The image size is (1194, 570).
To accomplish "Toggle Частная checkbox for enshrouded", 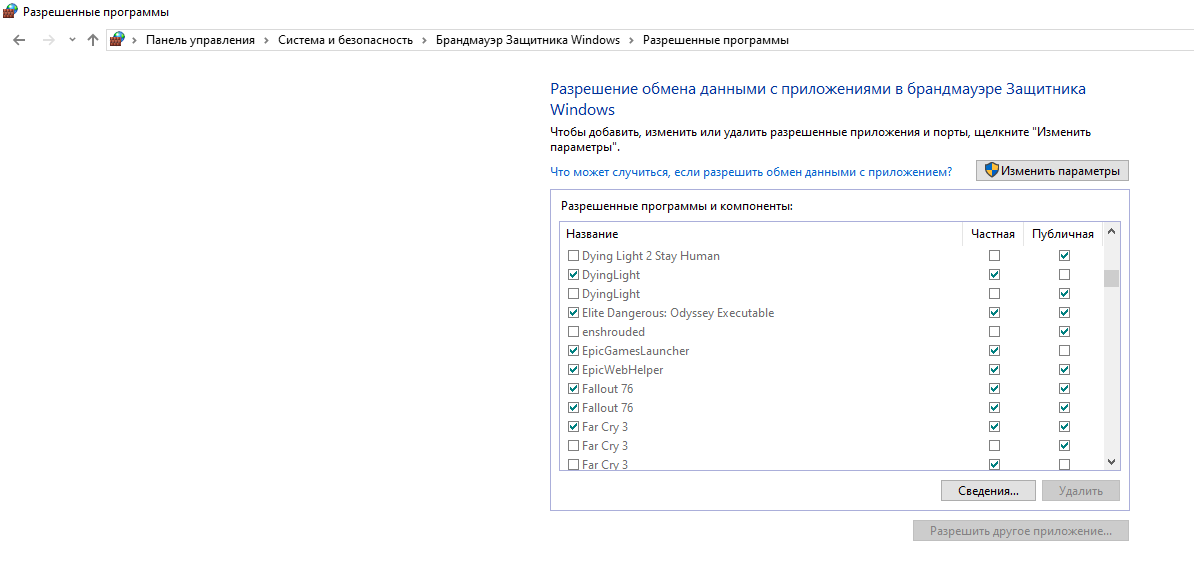I will tap(994, 332).
